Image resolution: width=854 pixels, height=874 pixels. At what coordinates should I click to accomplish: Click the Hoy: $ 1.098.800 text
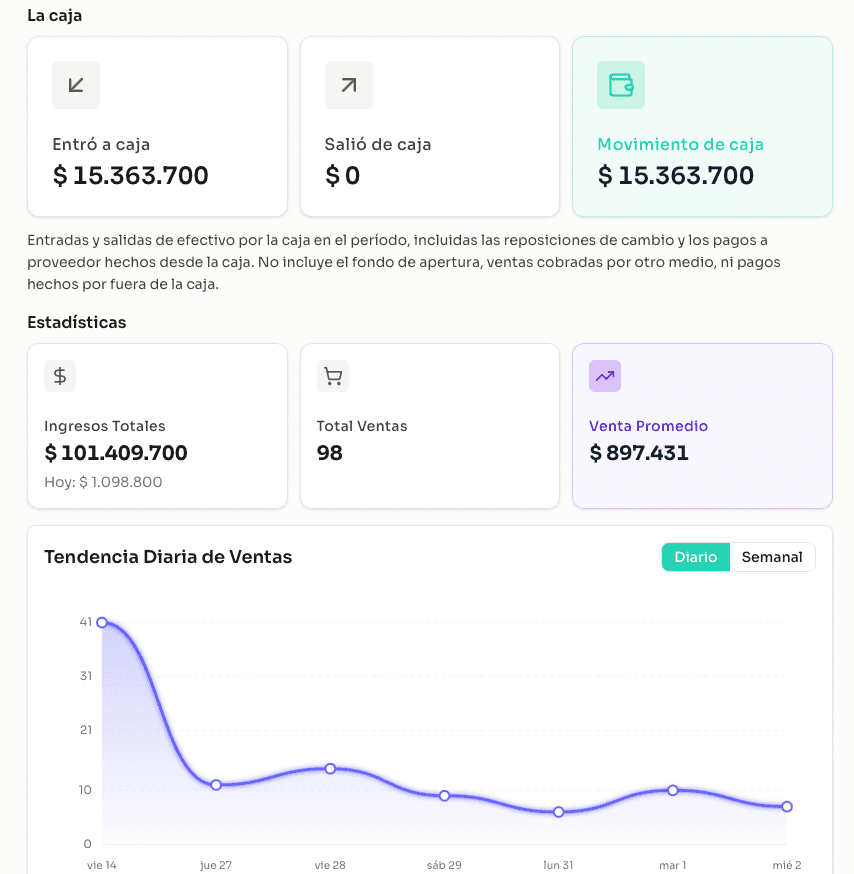point(103,482)
